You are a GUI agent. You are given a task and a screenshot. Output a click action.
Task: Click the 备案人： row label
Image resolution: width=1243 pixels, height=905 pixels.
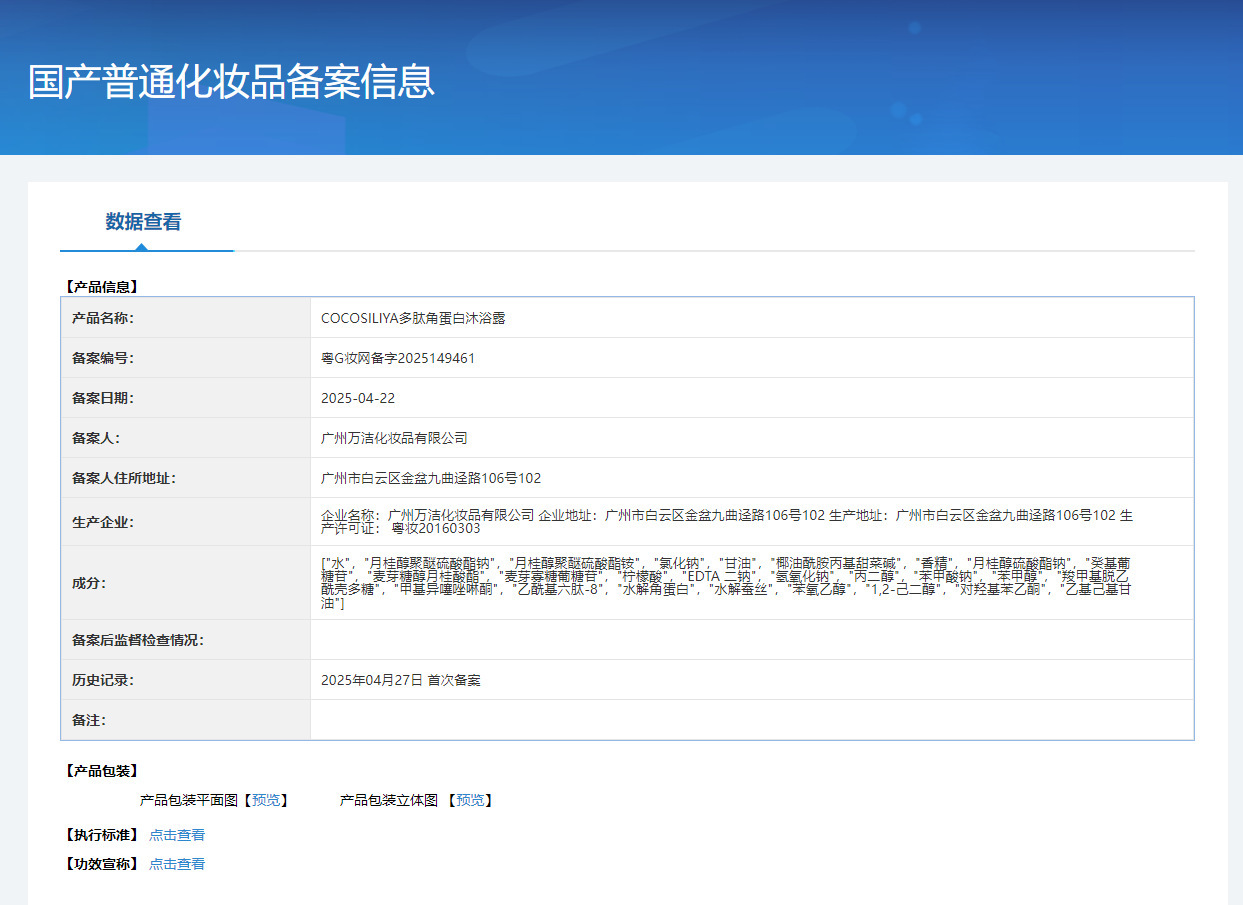pyautogui.click(x=96, y=438)
